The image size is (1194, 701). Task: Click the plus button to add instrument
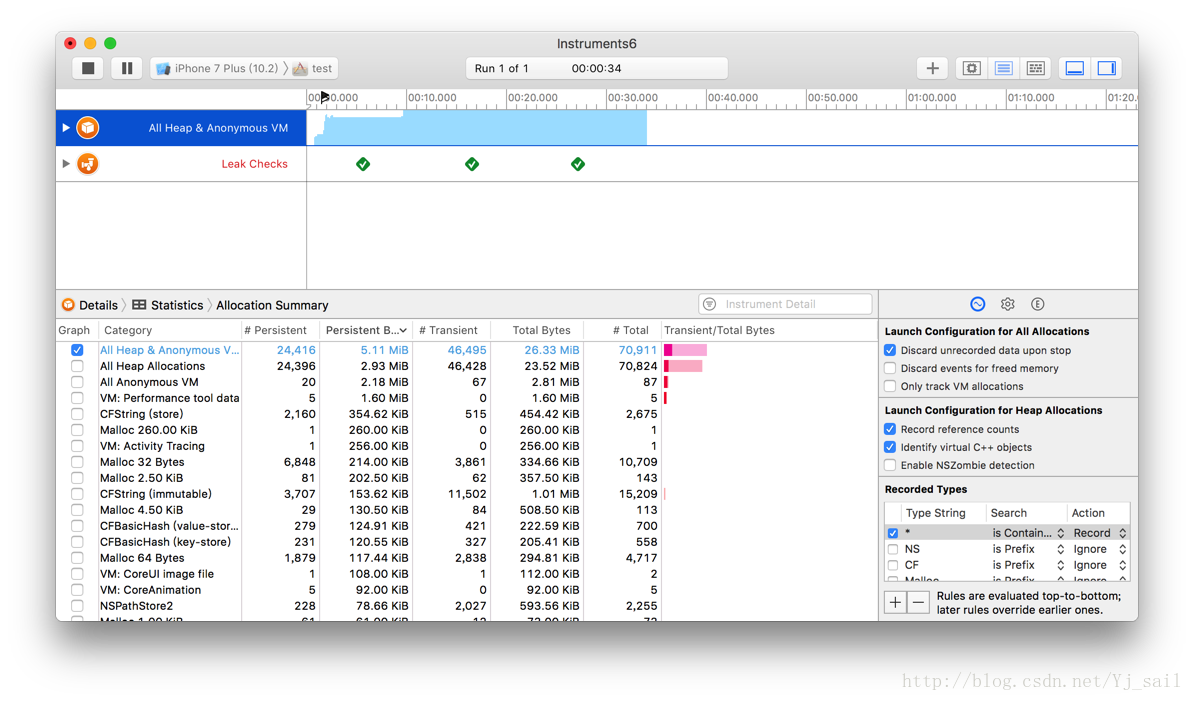pos(932,68)
